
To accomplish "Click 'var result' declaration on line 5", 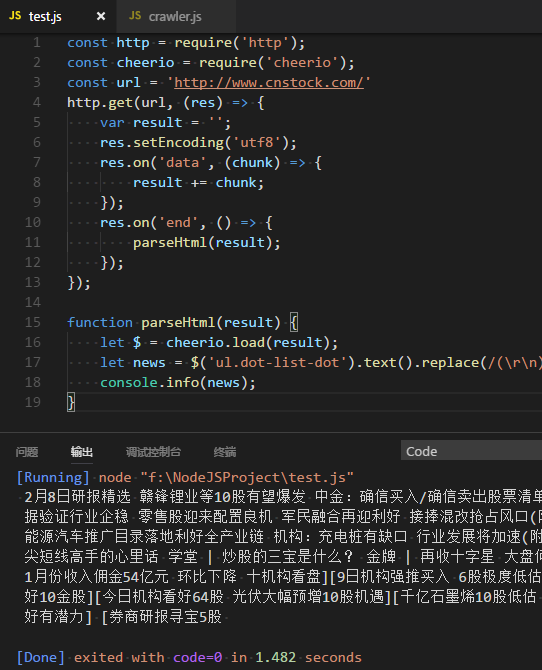I will (x=141, y=123).
